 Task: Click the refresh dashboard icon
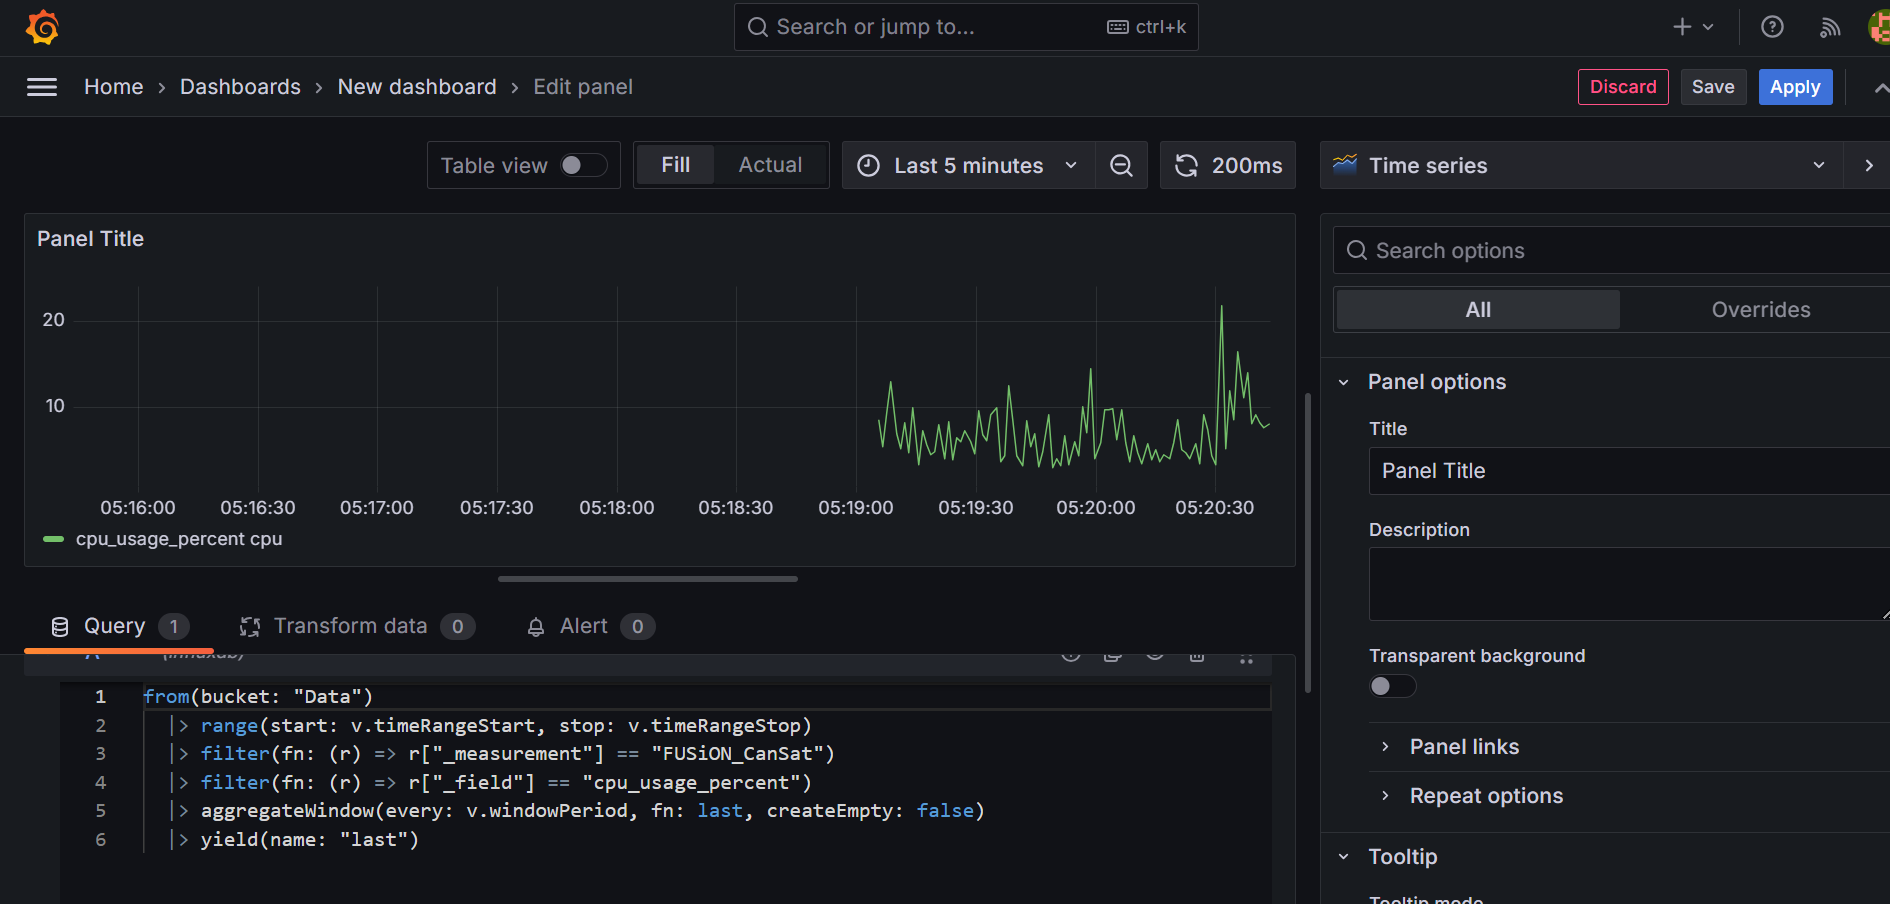pos(1186,165)
